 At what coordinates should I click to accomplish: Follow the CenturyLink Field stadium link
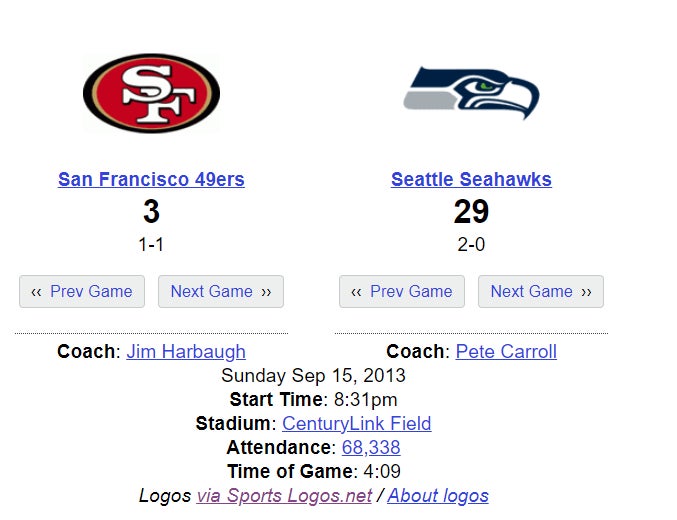356,424
